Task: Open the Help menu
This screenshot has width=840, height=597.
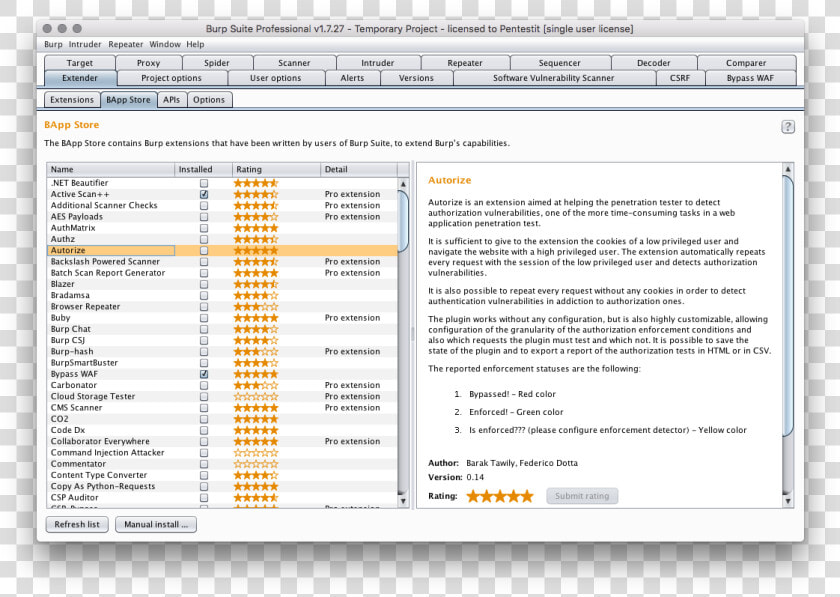Action: tap(195, 44)
